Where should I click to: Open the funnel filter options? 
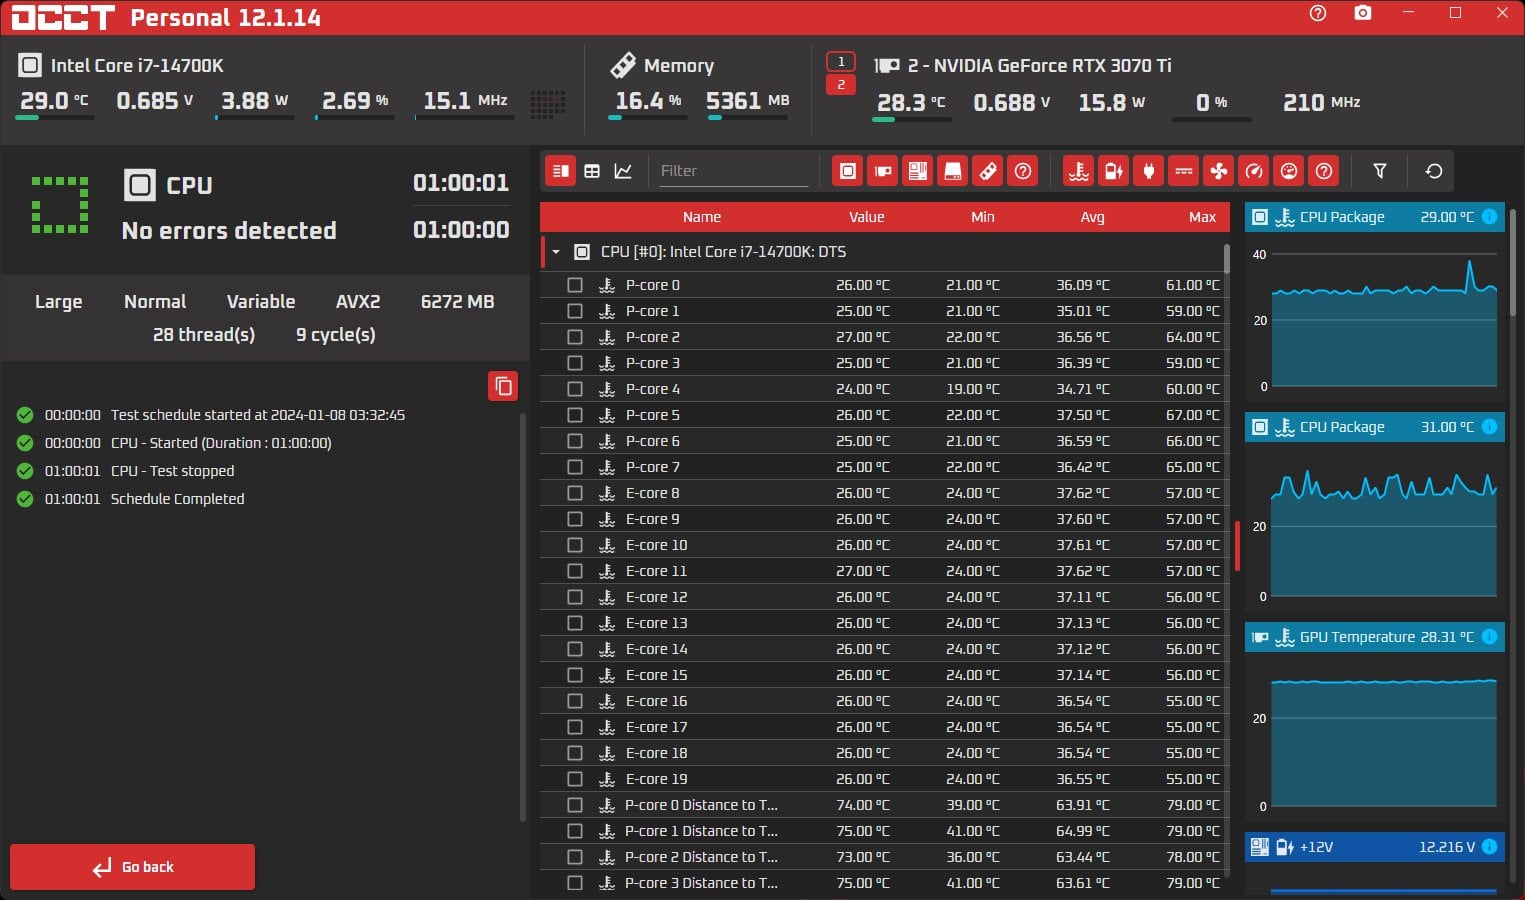[1380, 171]
